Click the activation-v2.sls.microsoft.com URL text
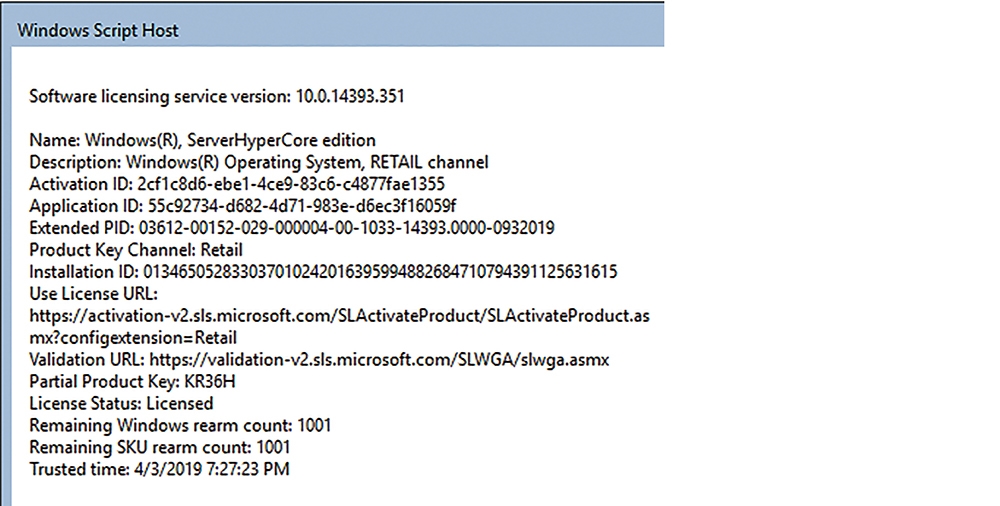Image resolution: width=1000 pixels, height=506 pixels. pos(339,315)
